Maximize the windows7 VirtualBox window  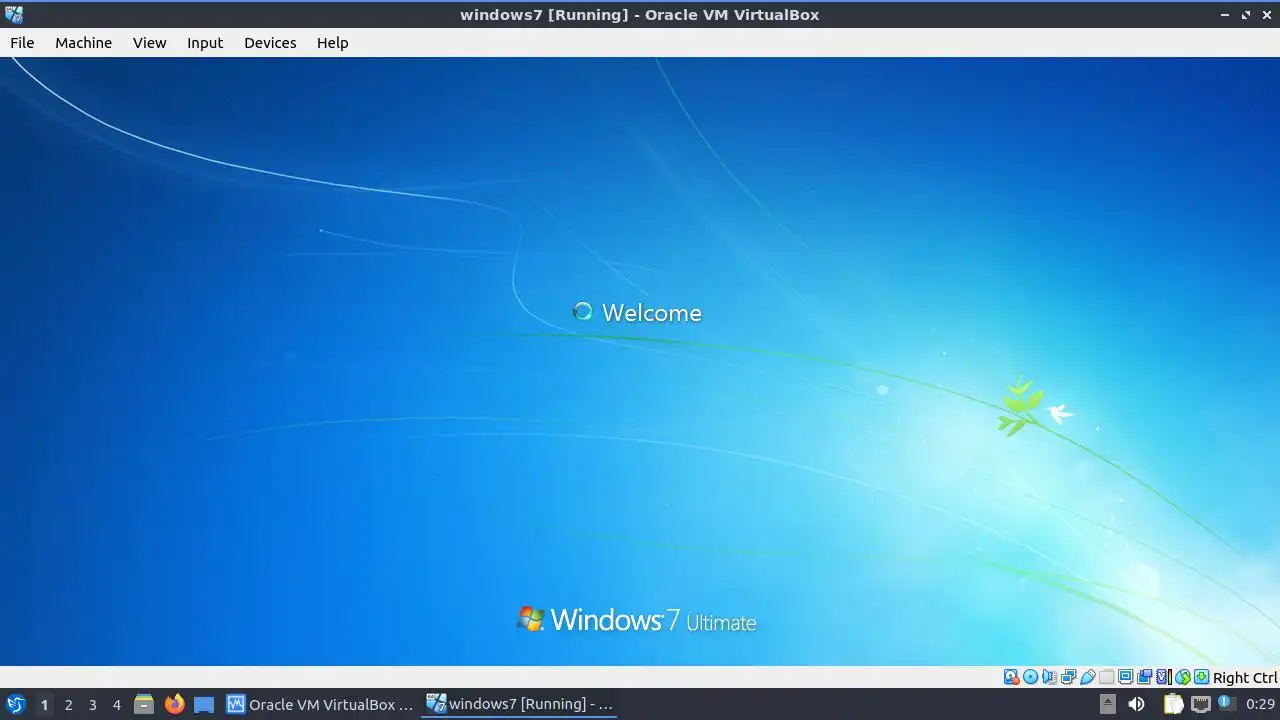(1246, 14)
